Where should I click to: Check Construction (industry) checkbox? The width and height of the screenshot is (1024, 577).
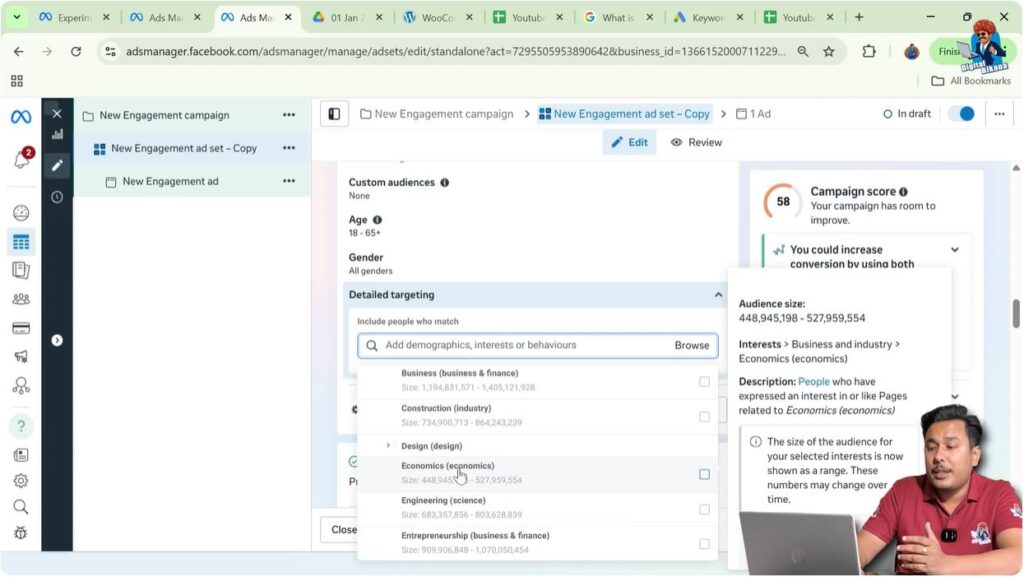point(704,416)
